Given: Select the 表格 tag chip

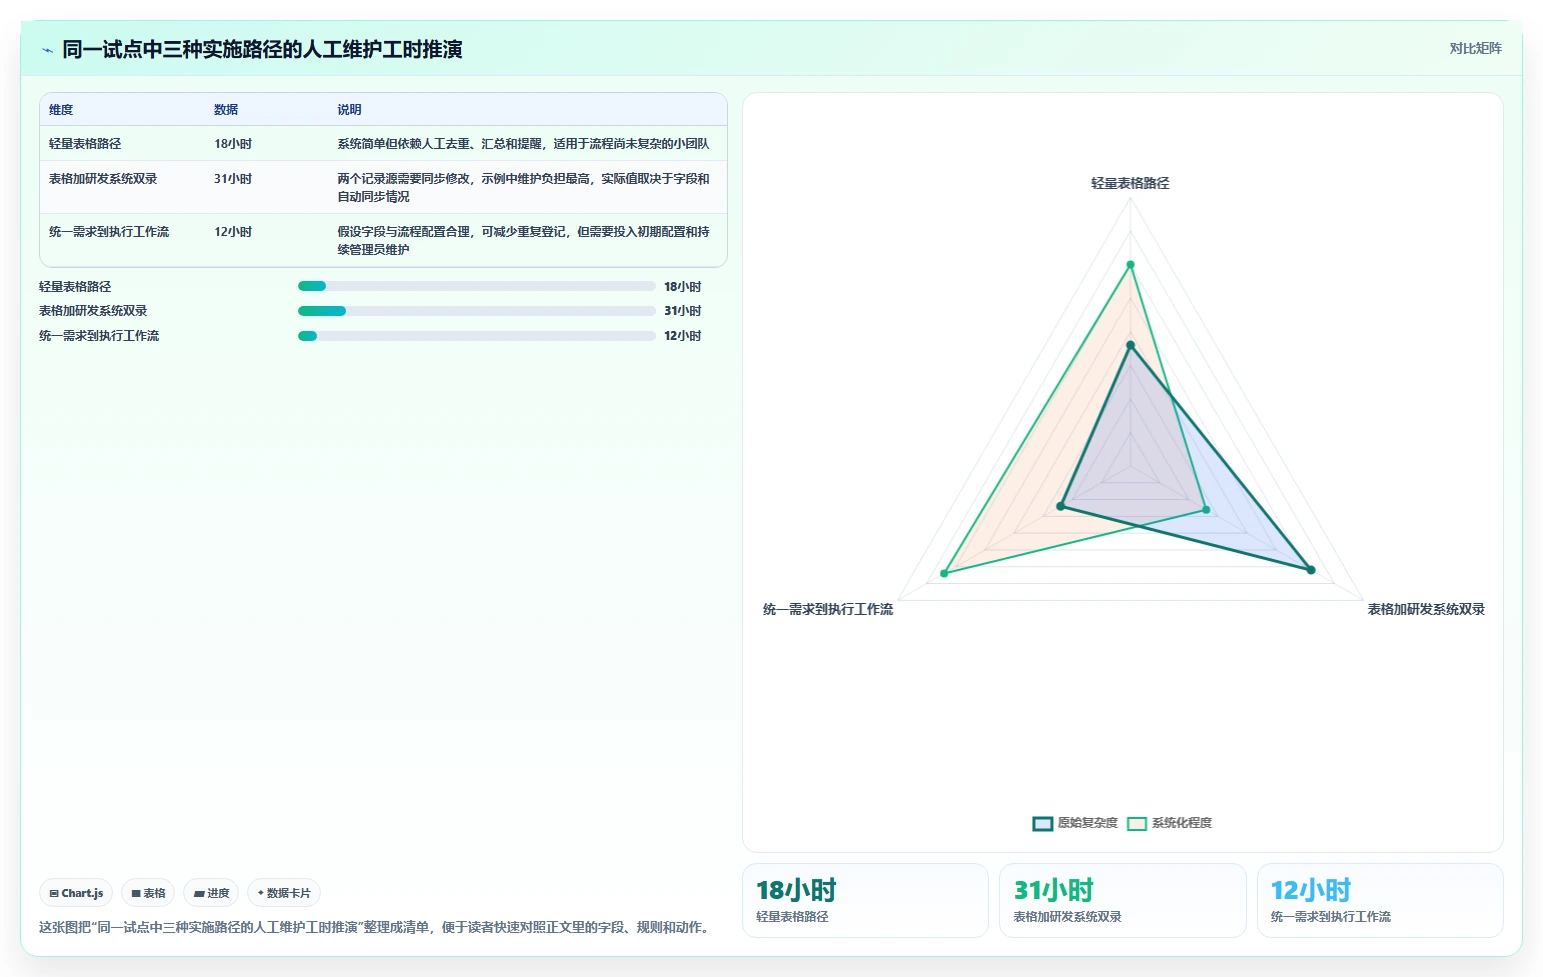Looking at the screenshot, I should coord(148,893).
